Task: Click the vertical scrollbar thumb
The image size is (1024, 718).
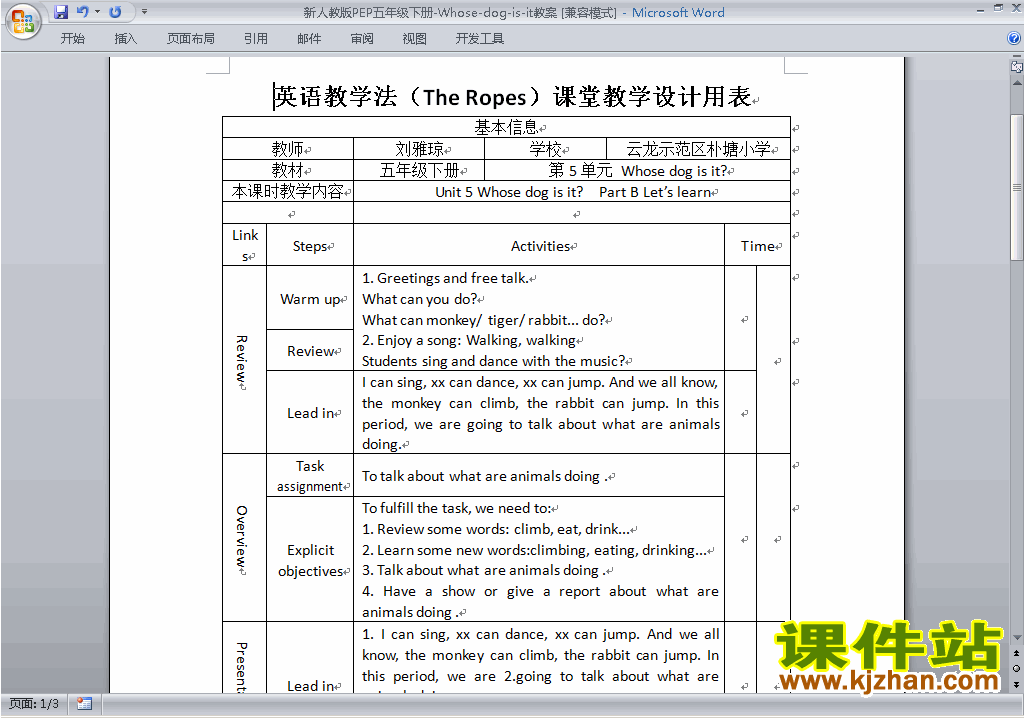Action: tap(1017, 187)
